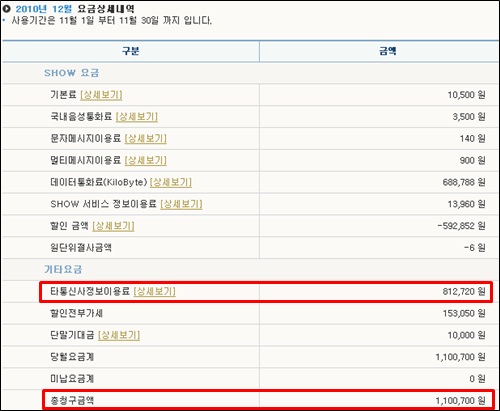Image resolution: width=500 pixels, height=411 pixels.
Task: Click the 140 원 amount
Action: pyautogui.click(x=473, y=139)
